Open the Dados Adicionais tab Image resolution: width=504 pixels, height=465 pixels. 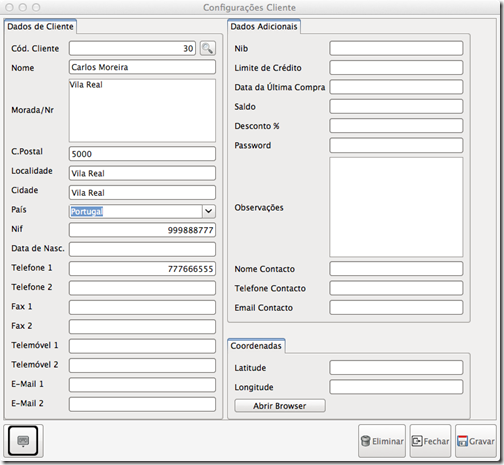pyautogui.click(x=264, y=26)
